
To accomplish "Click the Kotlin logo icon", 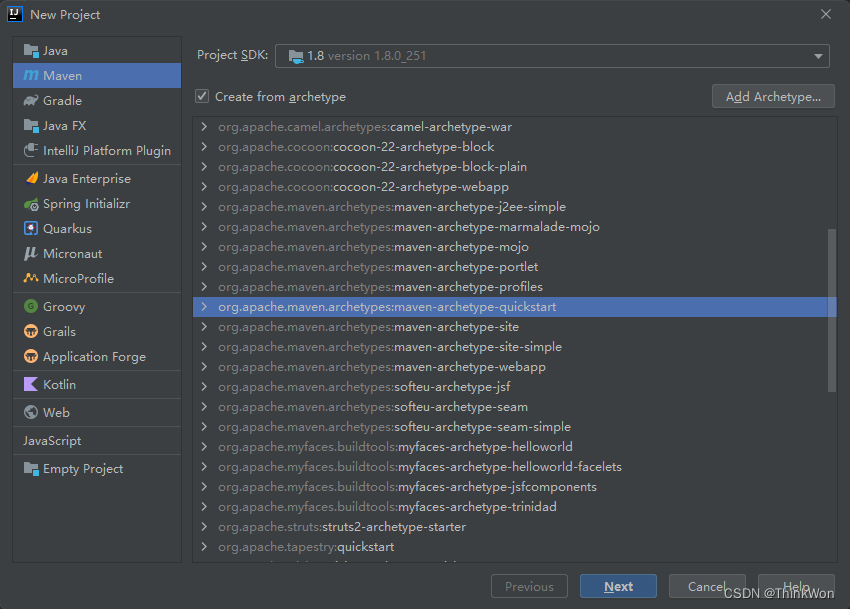I will pos(31,384).
